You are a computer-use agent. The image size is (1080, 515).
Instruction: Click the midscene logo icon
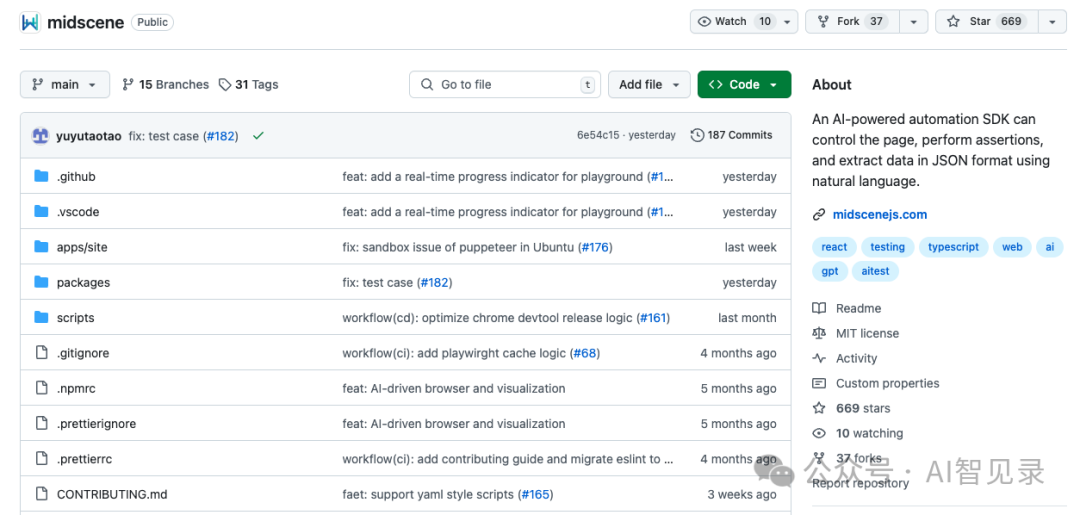click(x=30, y=22)
